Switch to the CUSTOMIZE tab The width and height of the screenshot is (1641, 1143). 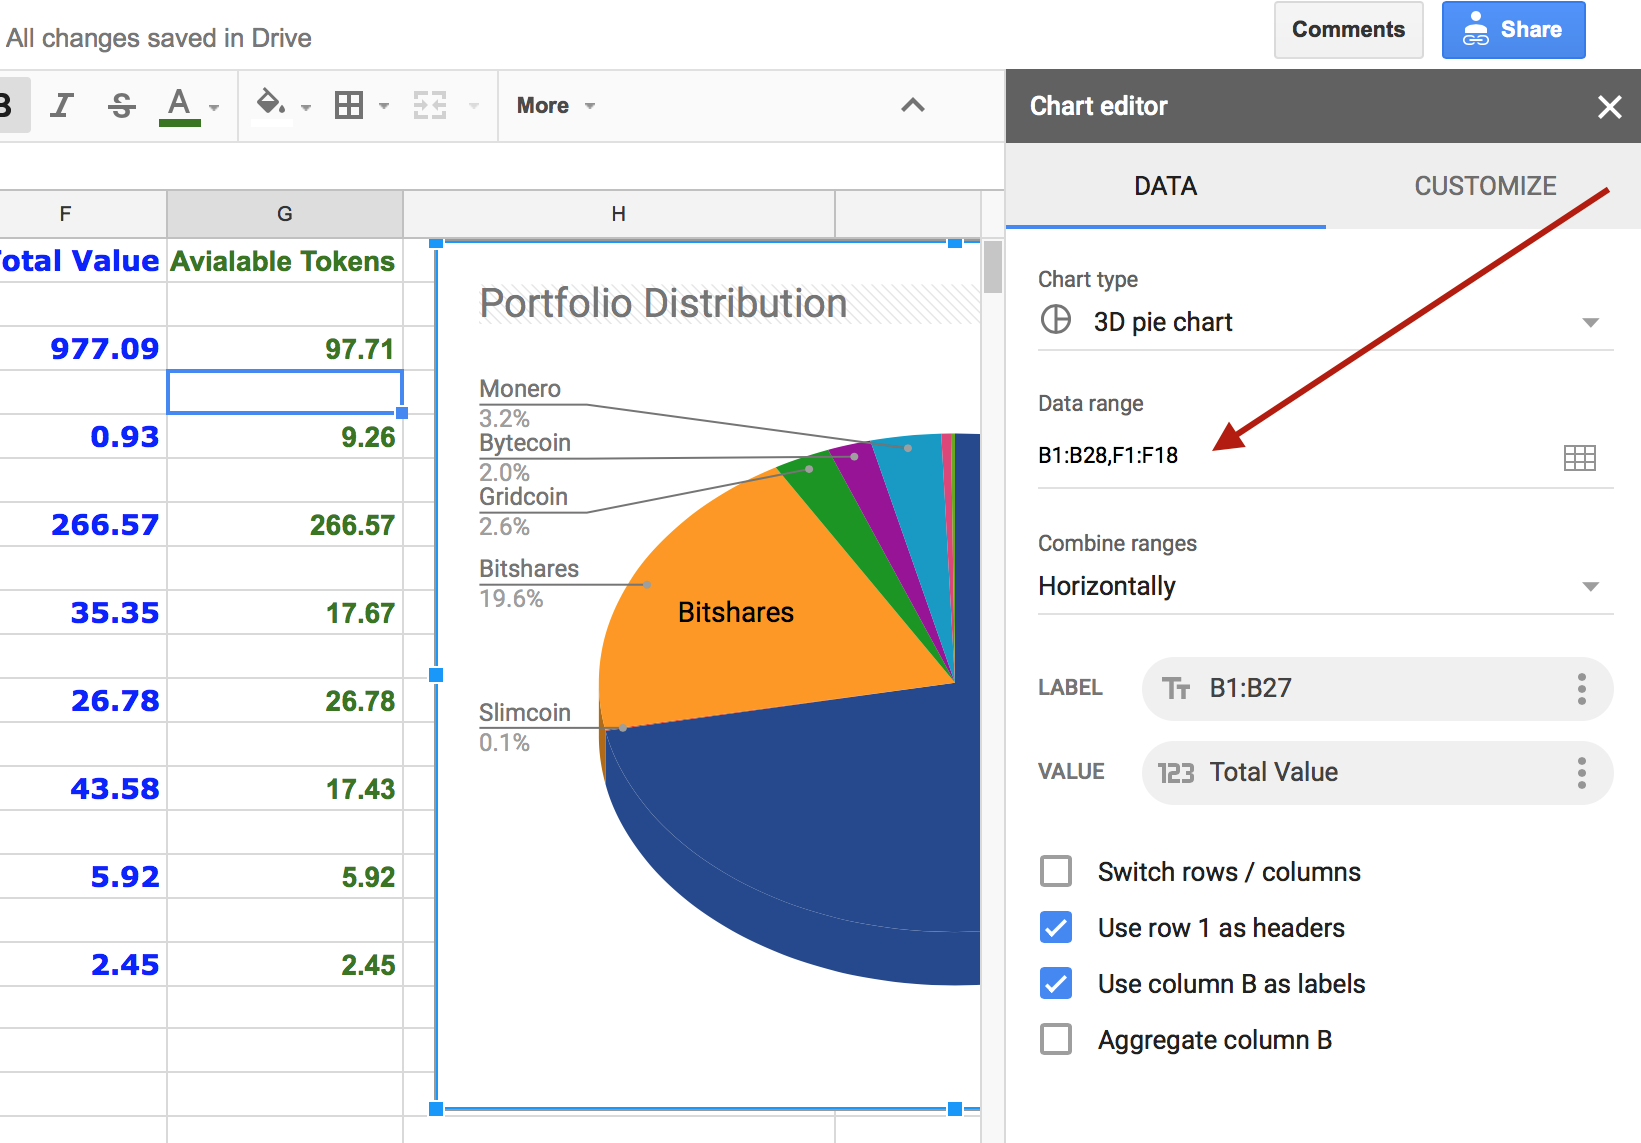(1485, 186)
